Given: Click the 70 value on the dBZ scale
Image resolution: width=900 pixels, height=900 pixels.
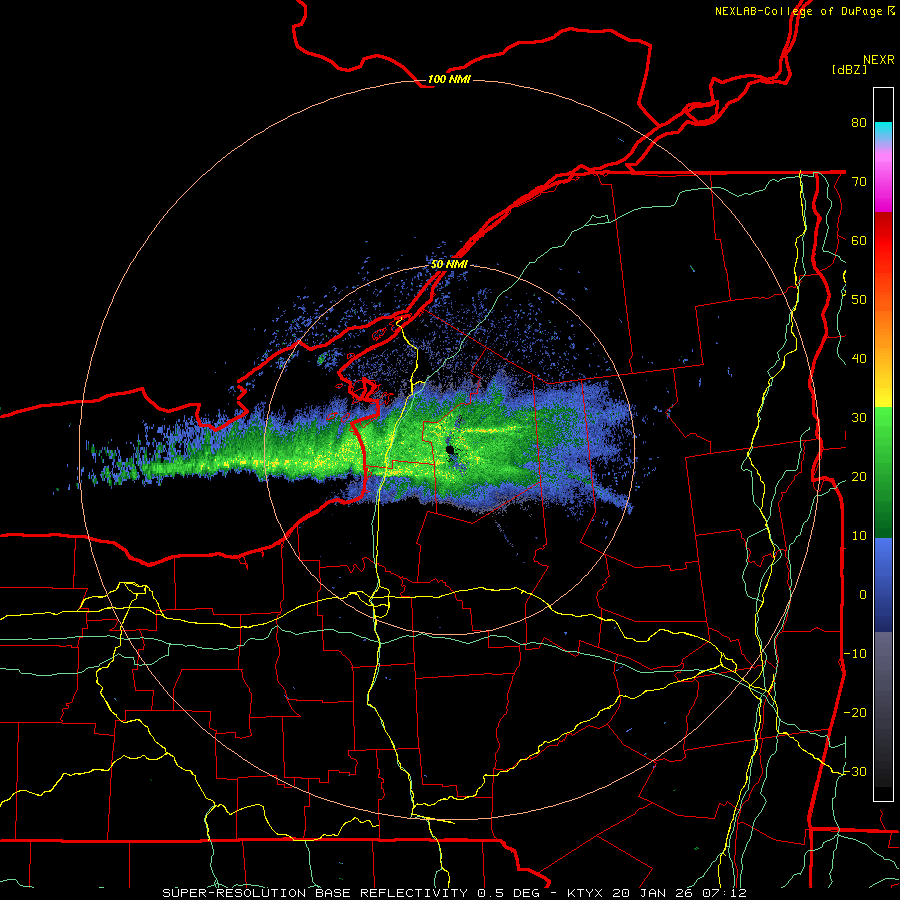Looking at the screenshot, I should pyautogui.click(x=859, y=181).
